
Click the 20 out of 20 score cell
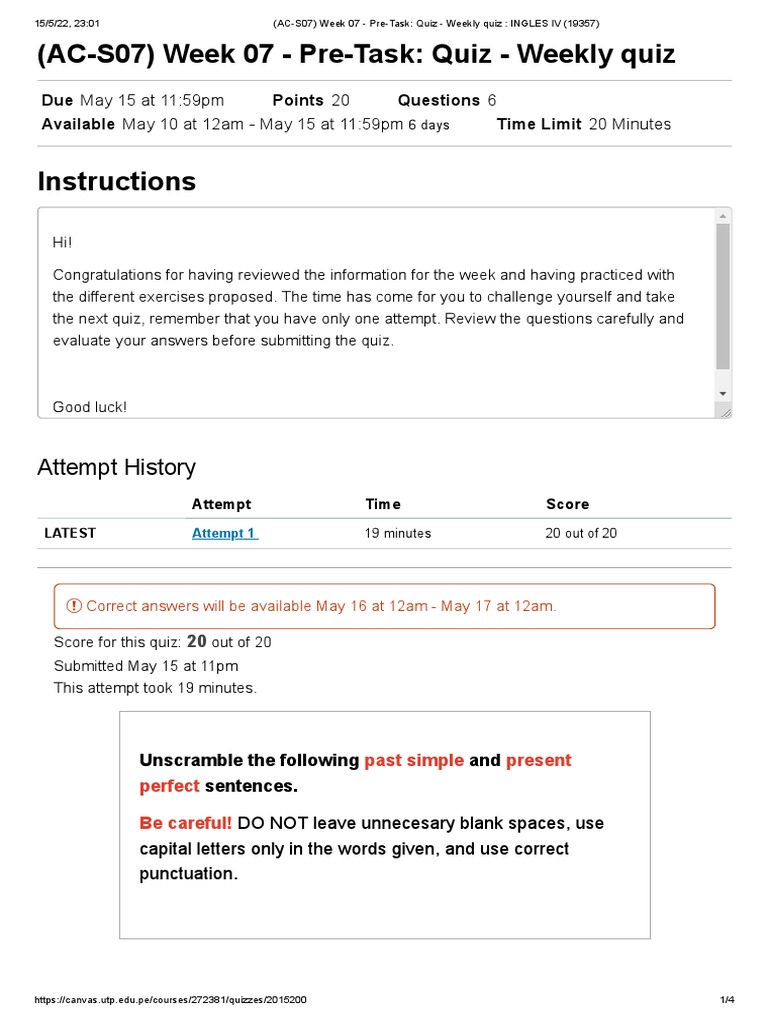click(581, 533)
